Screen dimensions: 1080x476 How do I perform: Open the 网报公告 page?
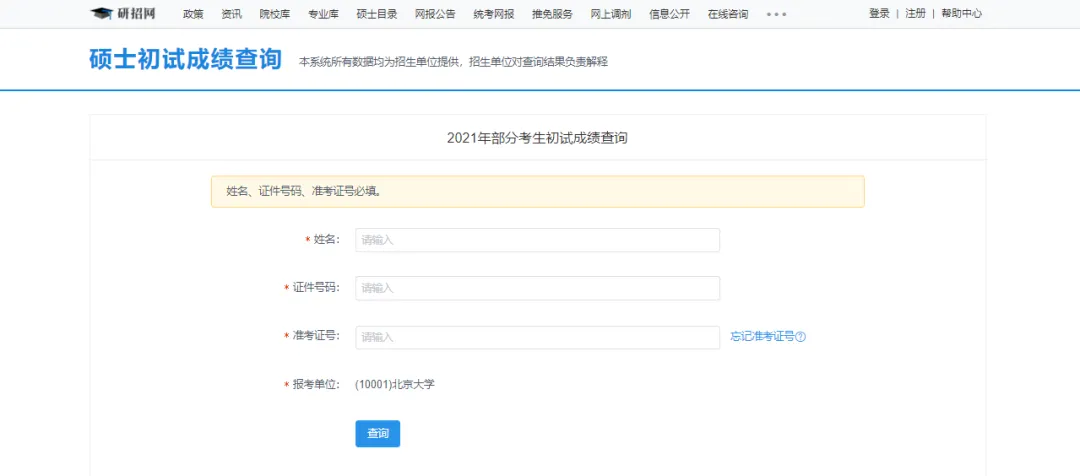(x=435, y=14)
